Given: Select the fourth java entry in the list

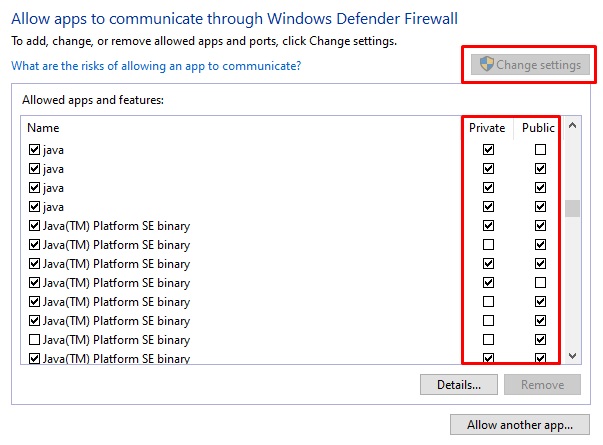Looking at the screenshot, I should click(x=54, y=207).
